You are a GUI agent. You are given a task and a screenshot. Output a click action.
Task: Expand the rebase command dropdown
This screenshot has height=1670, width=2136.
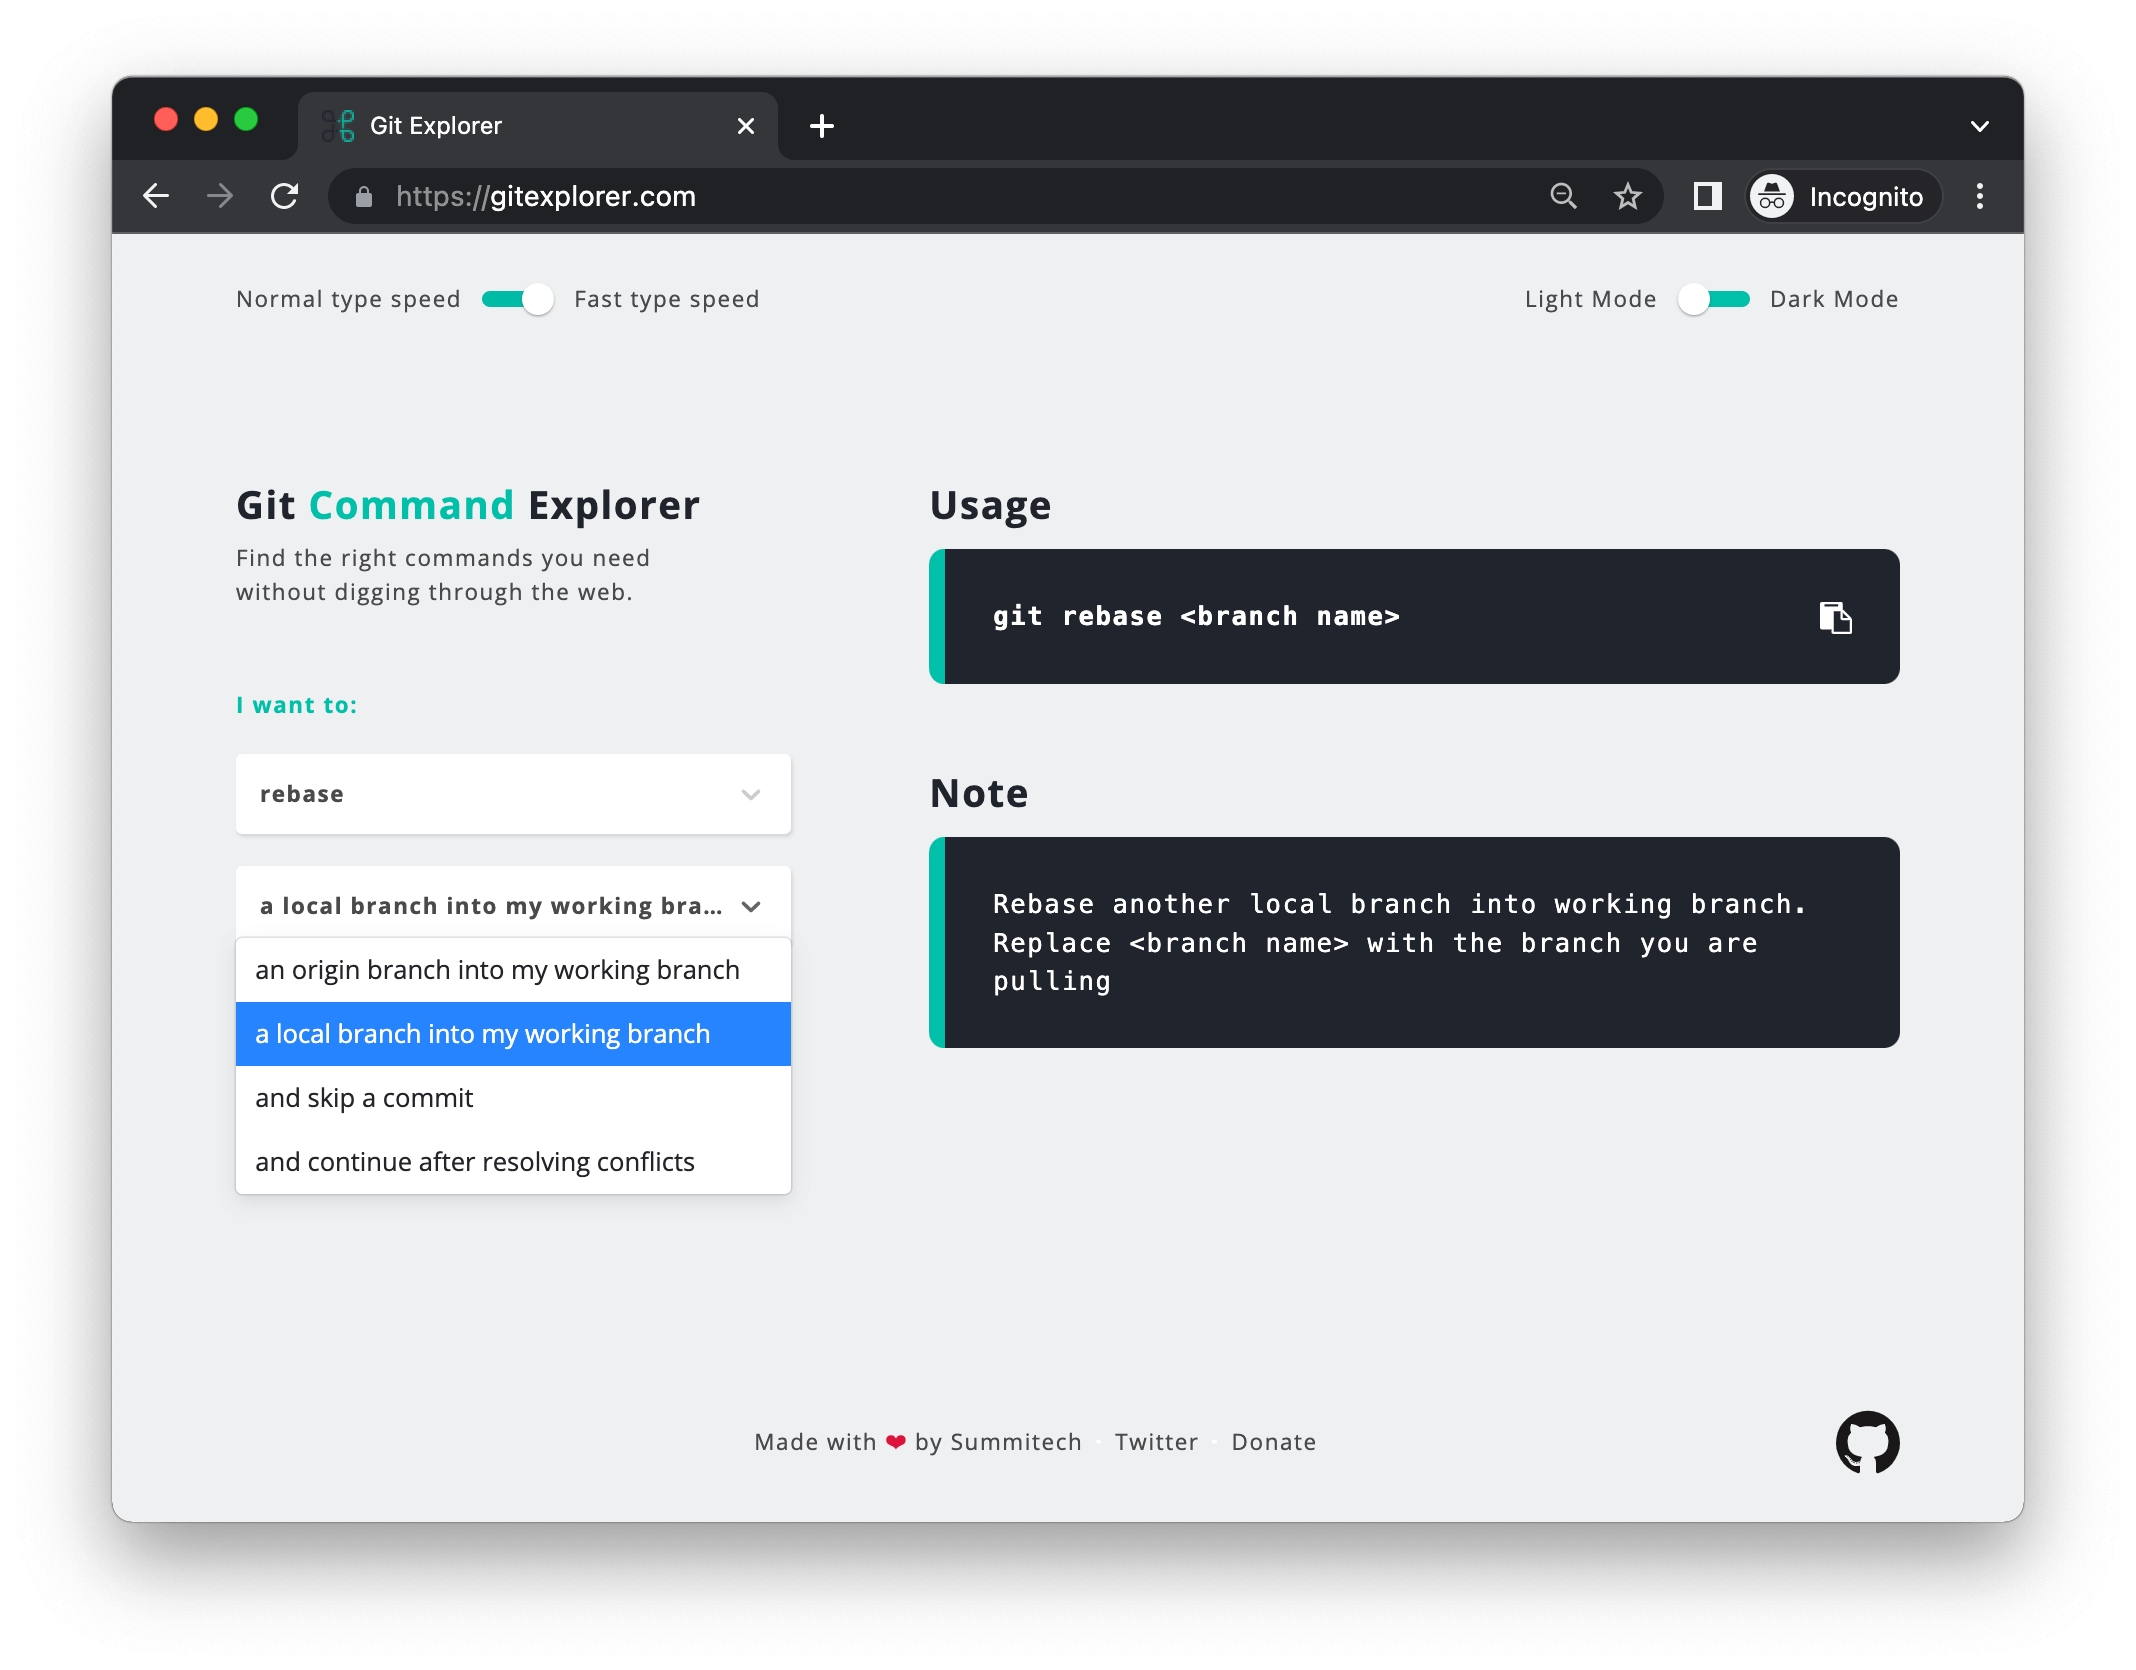513,794
